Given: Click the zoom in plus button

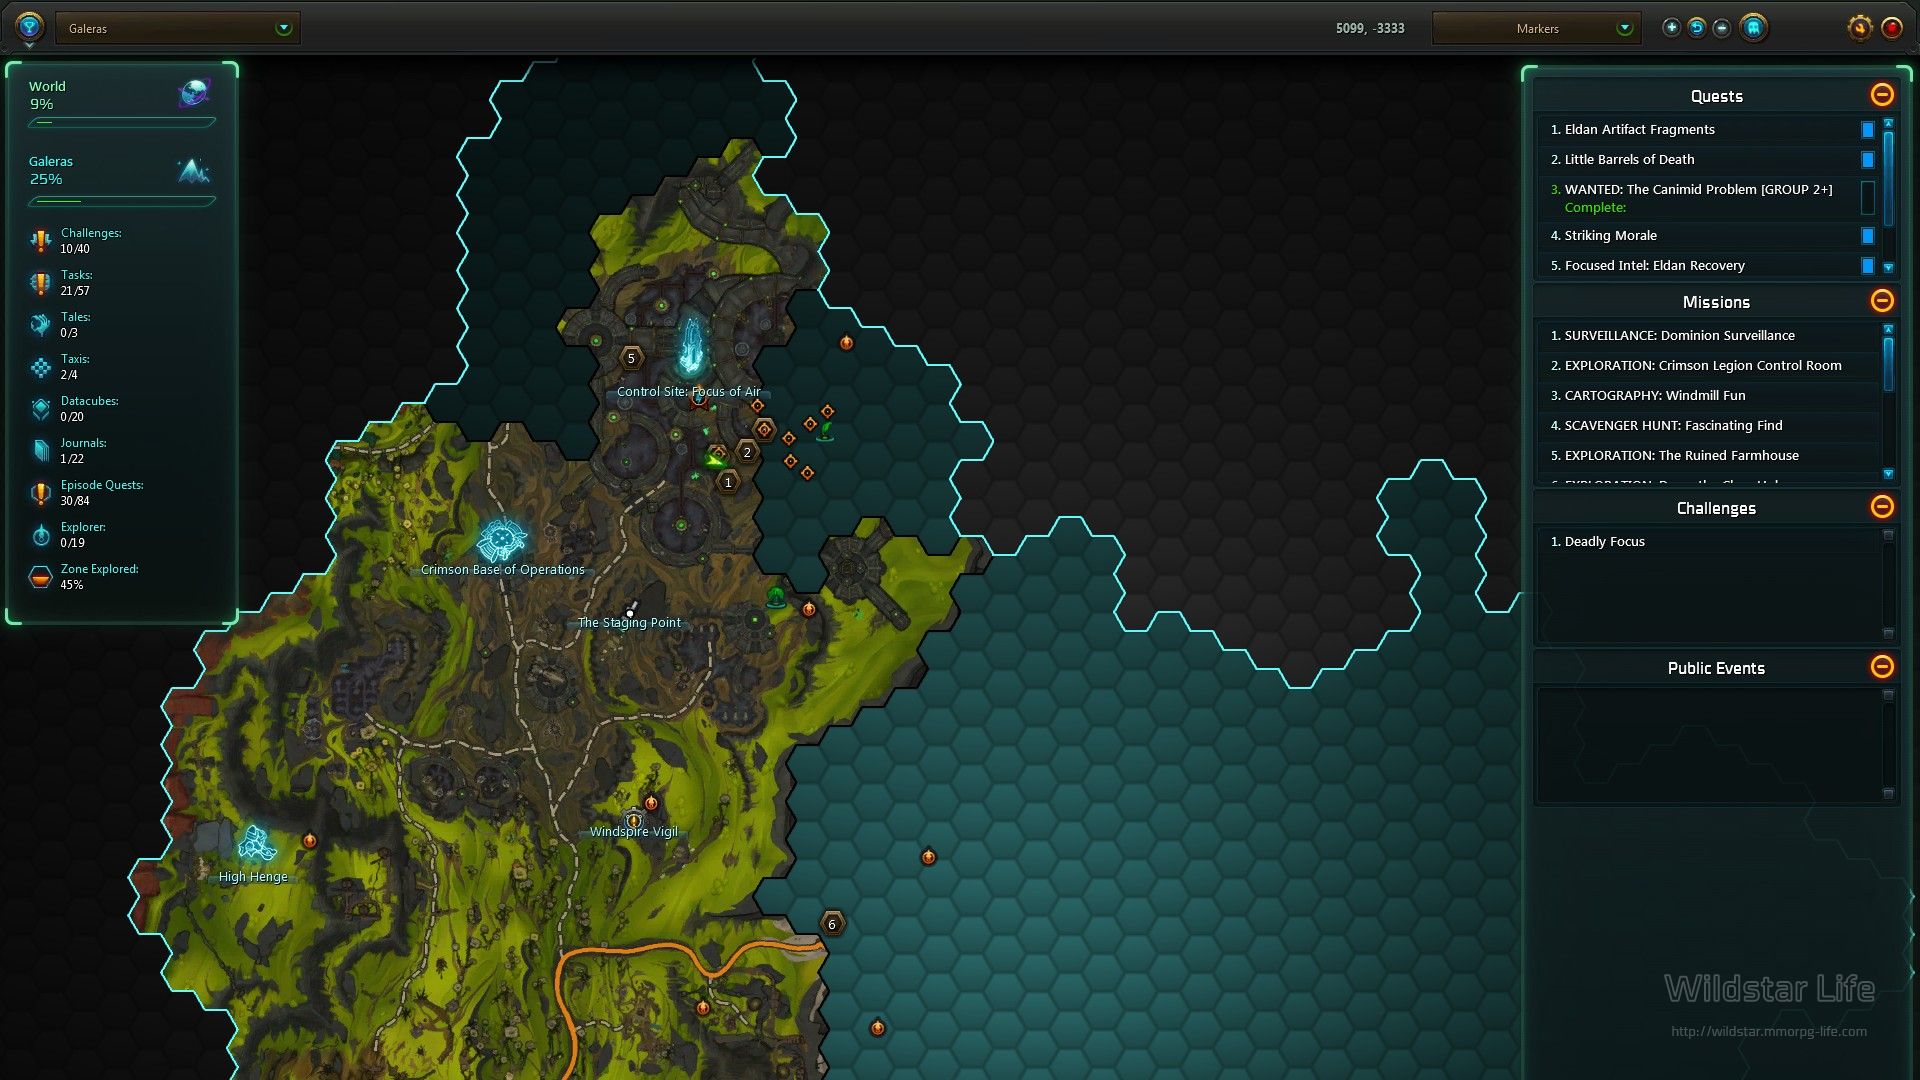Looking at the screenshot, I should click(1671, 28).
